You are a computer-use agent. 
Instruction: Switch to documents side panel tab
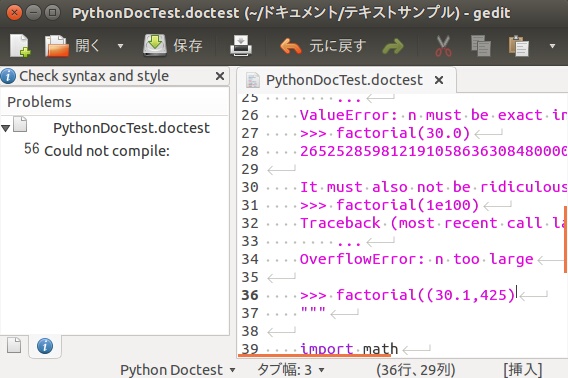[x=14, y=345]
